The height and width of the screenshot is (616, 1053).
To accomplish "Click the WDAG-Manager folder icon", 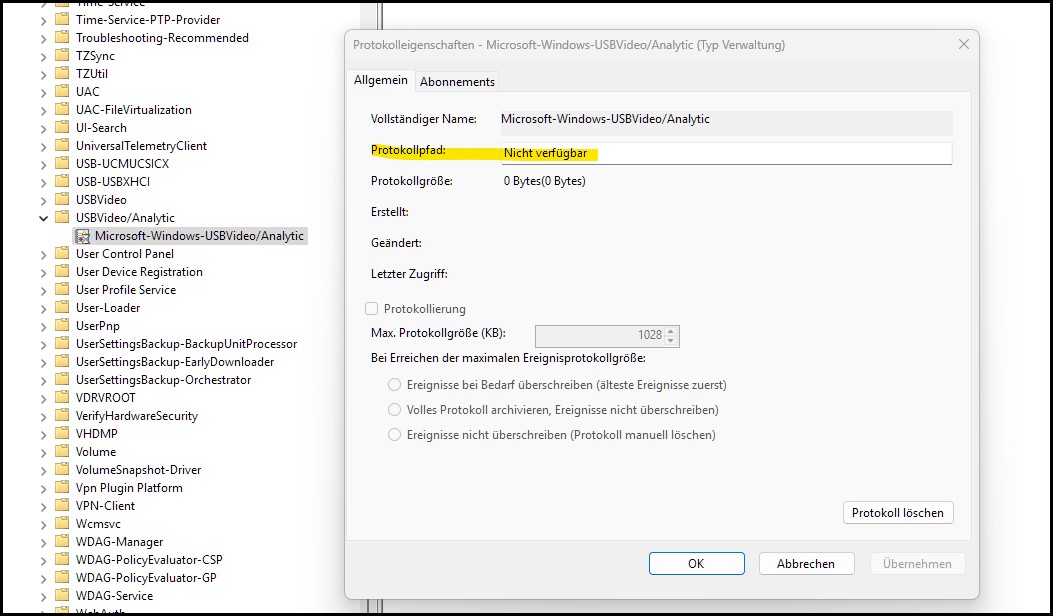I will click(x=62, y=541).
